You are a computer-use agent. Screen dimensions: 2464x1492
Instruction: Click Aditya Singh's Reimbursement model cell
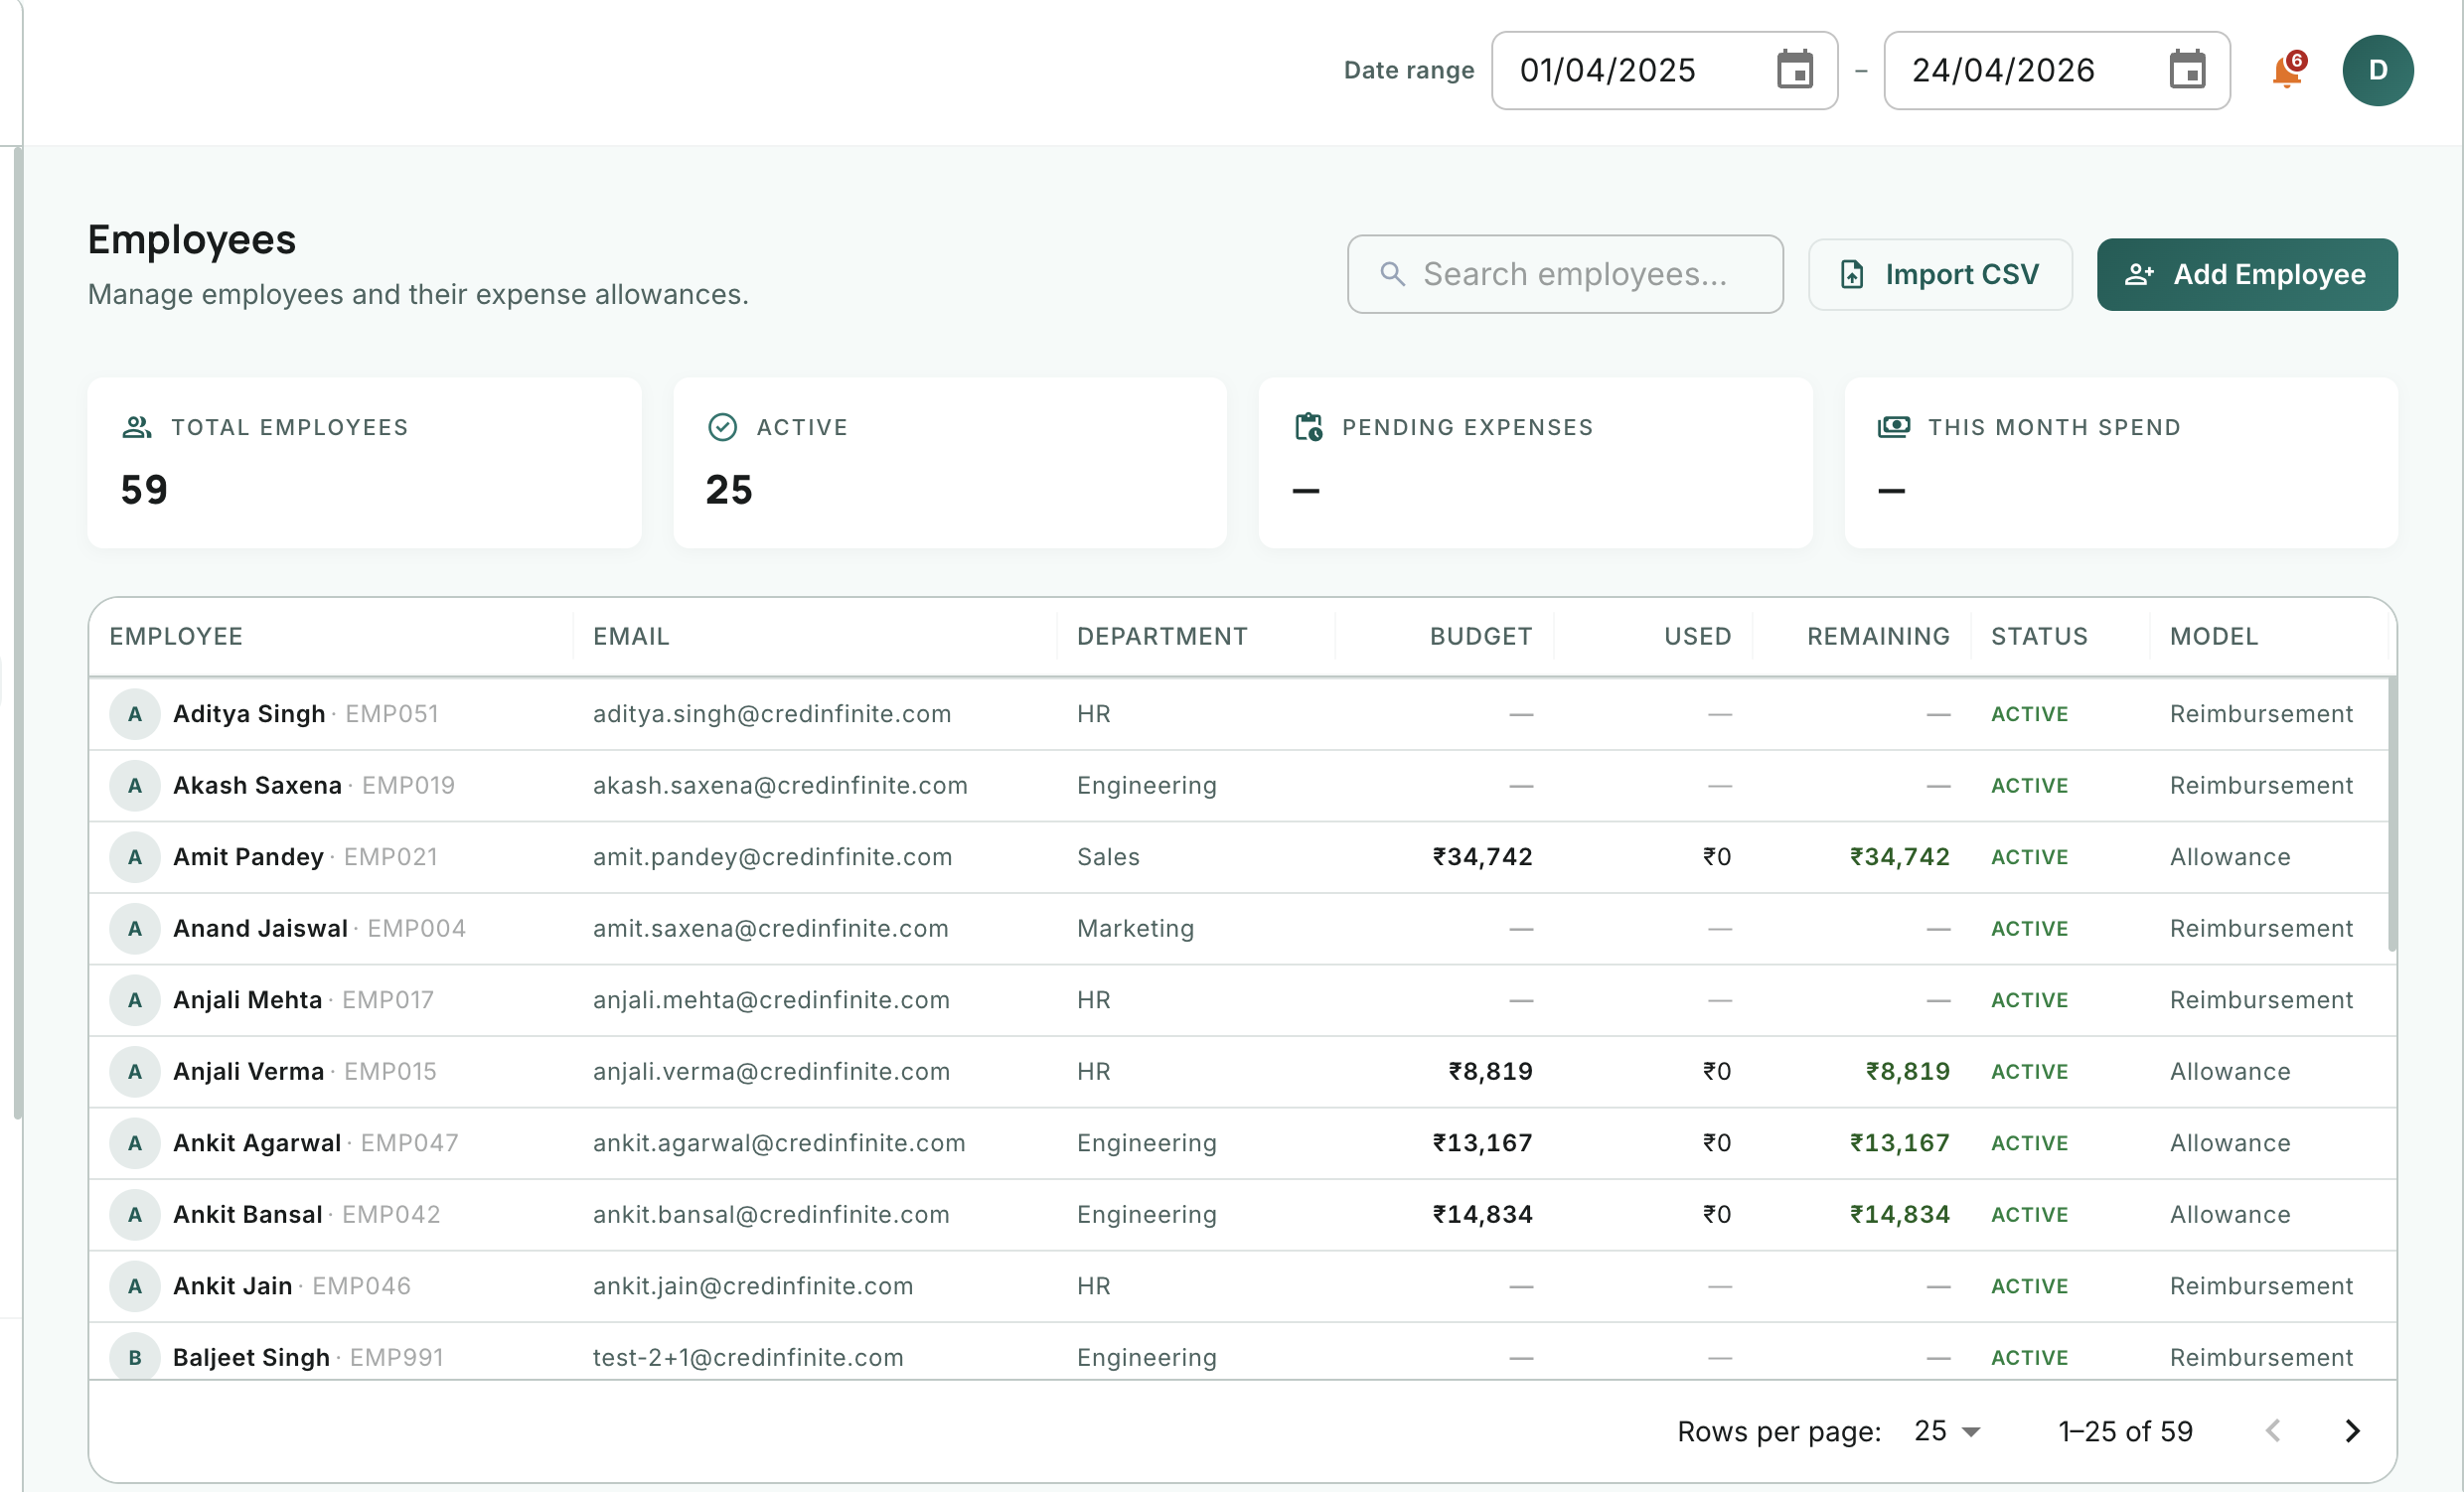click(2260, 714)
